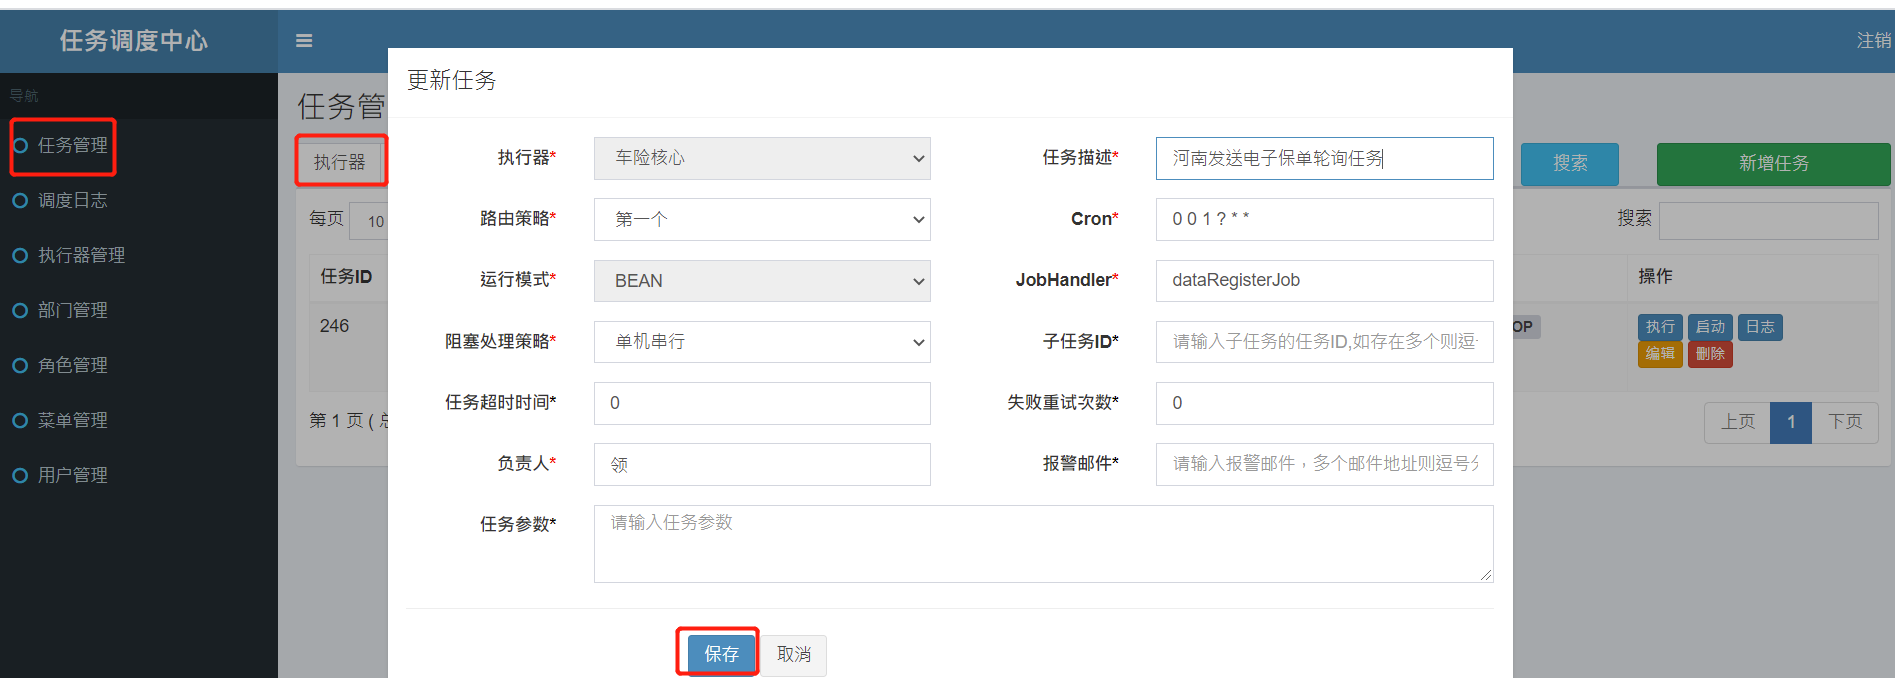Click page 1 pagination button
Screen dimensions: 1895x678
(x=1791, y=422)
